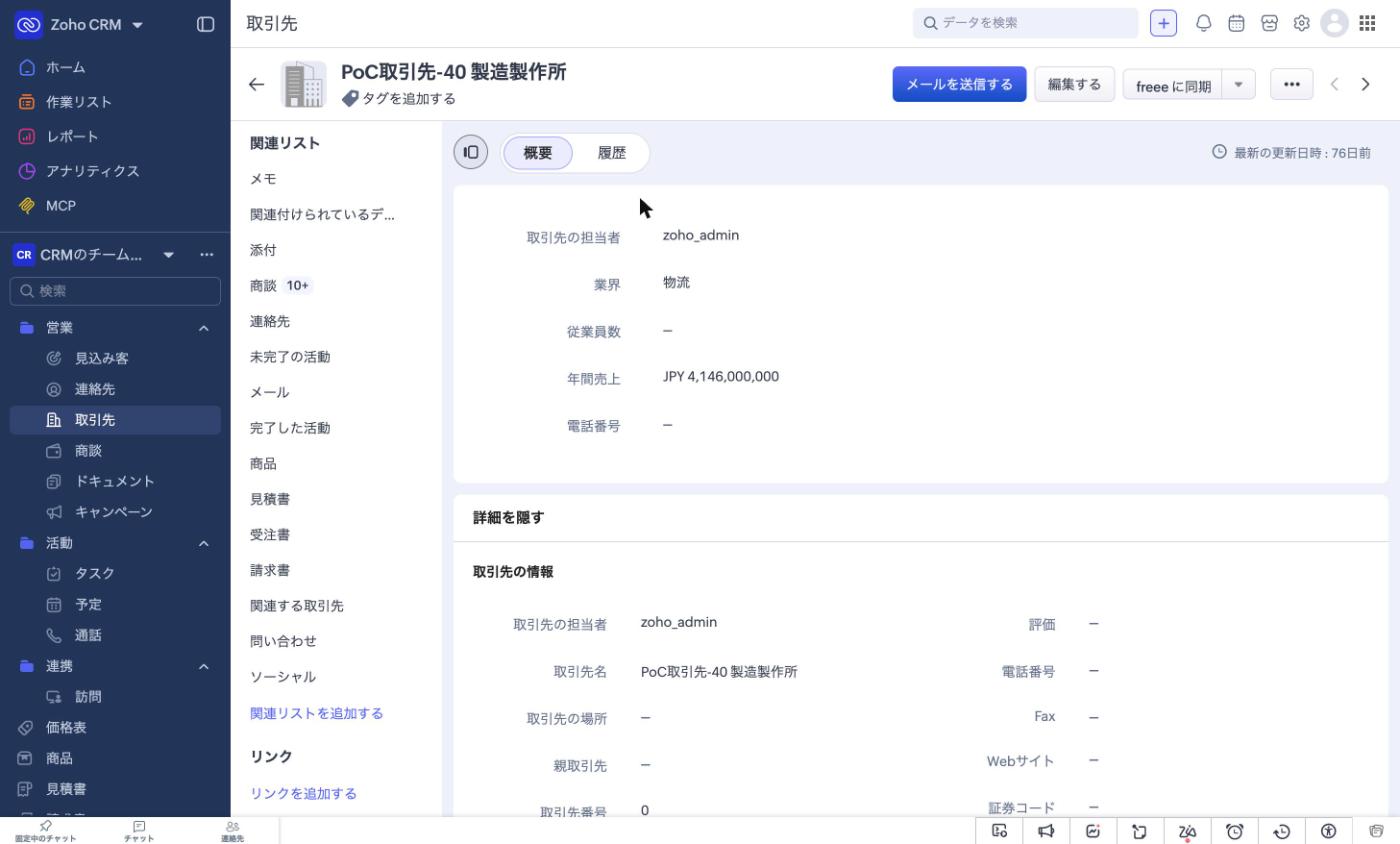1400x844 pixels.
Task: Open the alarm clock reminders icon
Action: click(1234, 831)
